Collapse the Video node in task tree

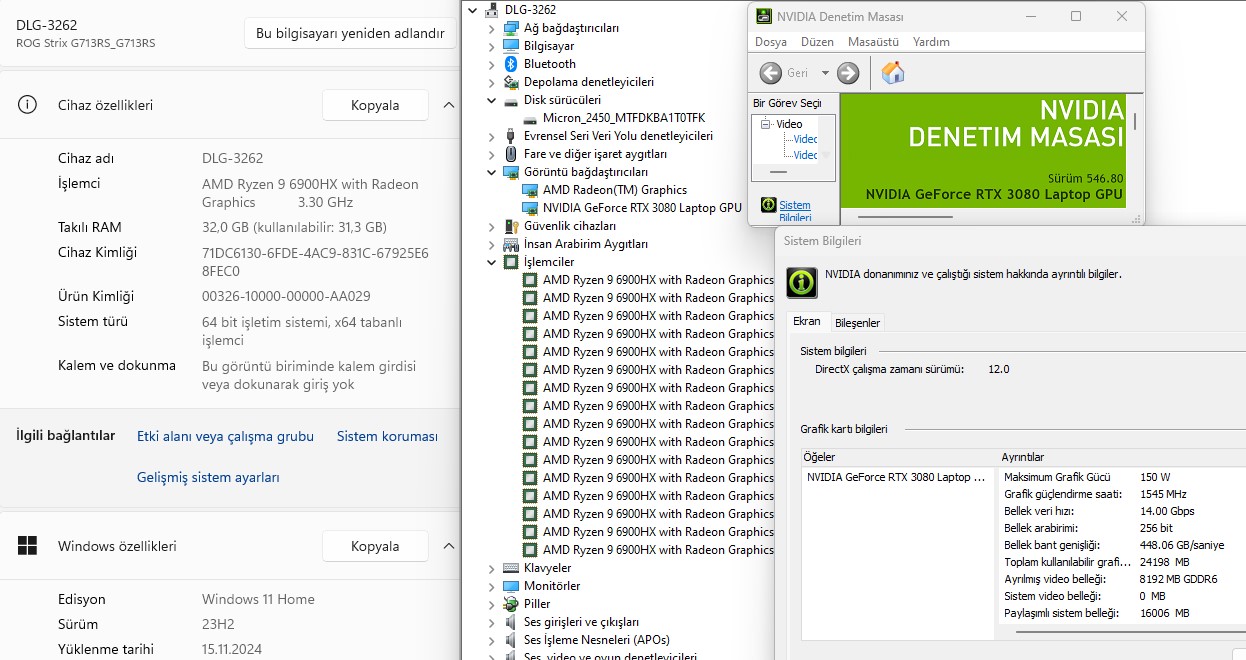765,124
